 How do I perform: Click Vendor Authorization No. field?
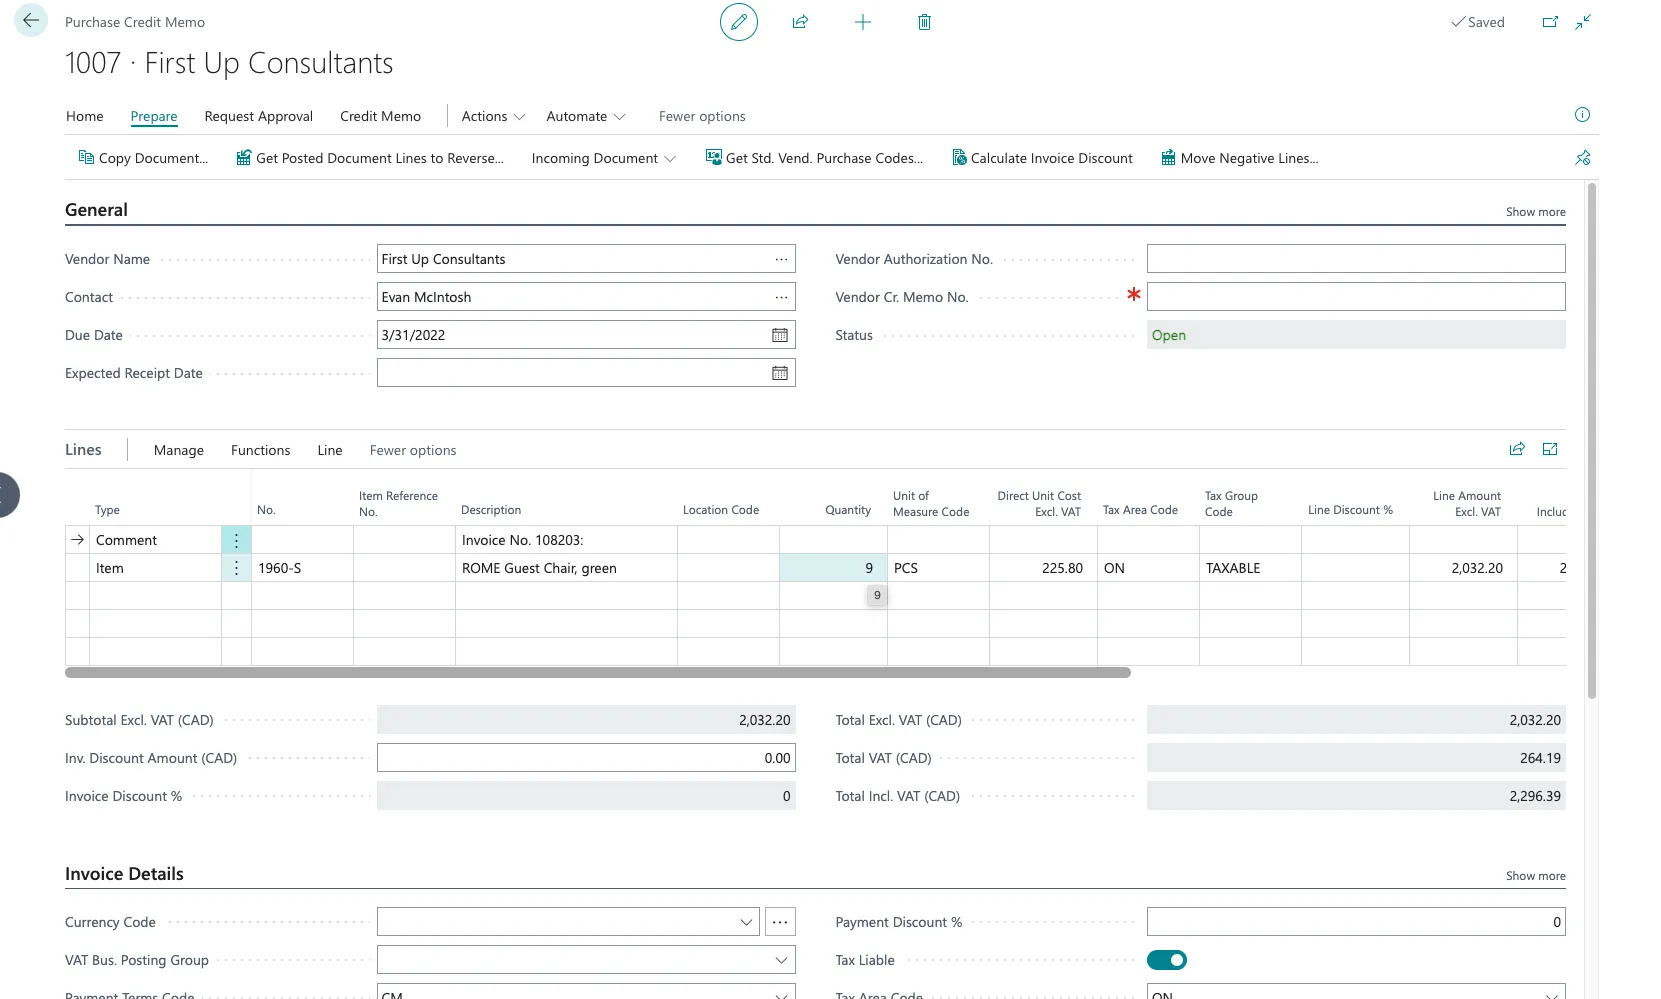tap(1356, 259)
